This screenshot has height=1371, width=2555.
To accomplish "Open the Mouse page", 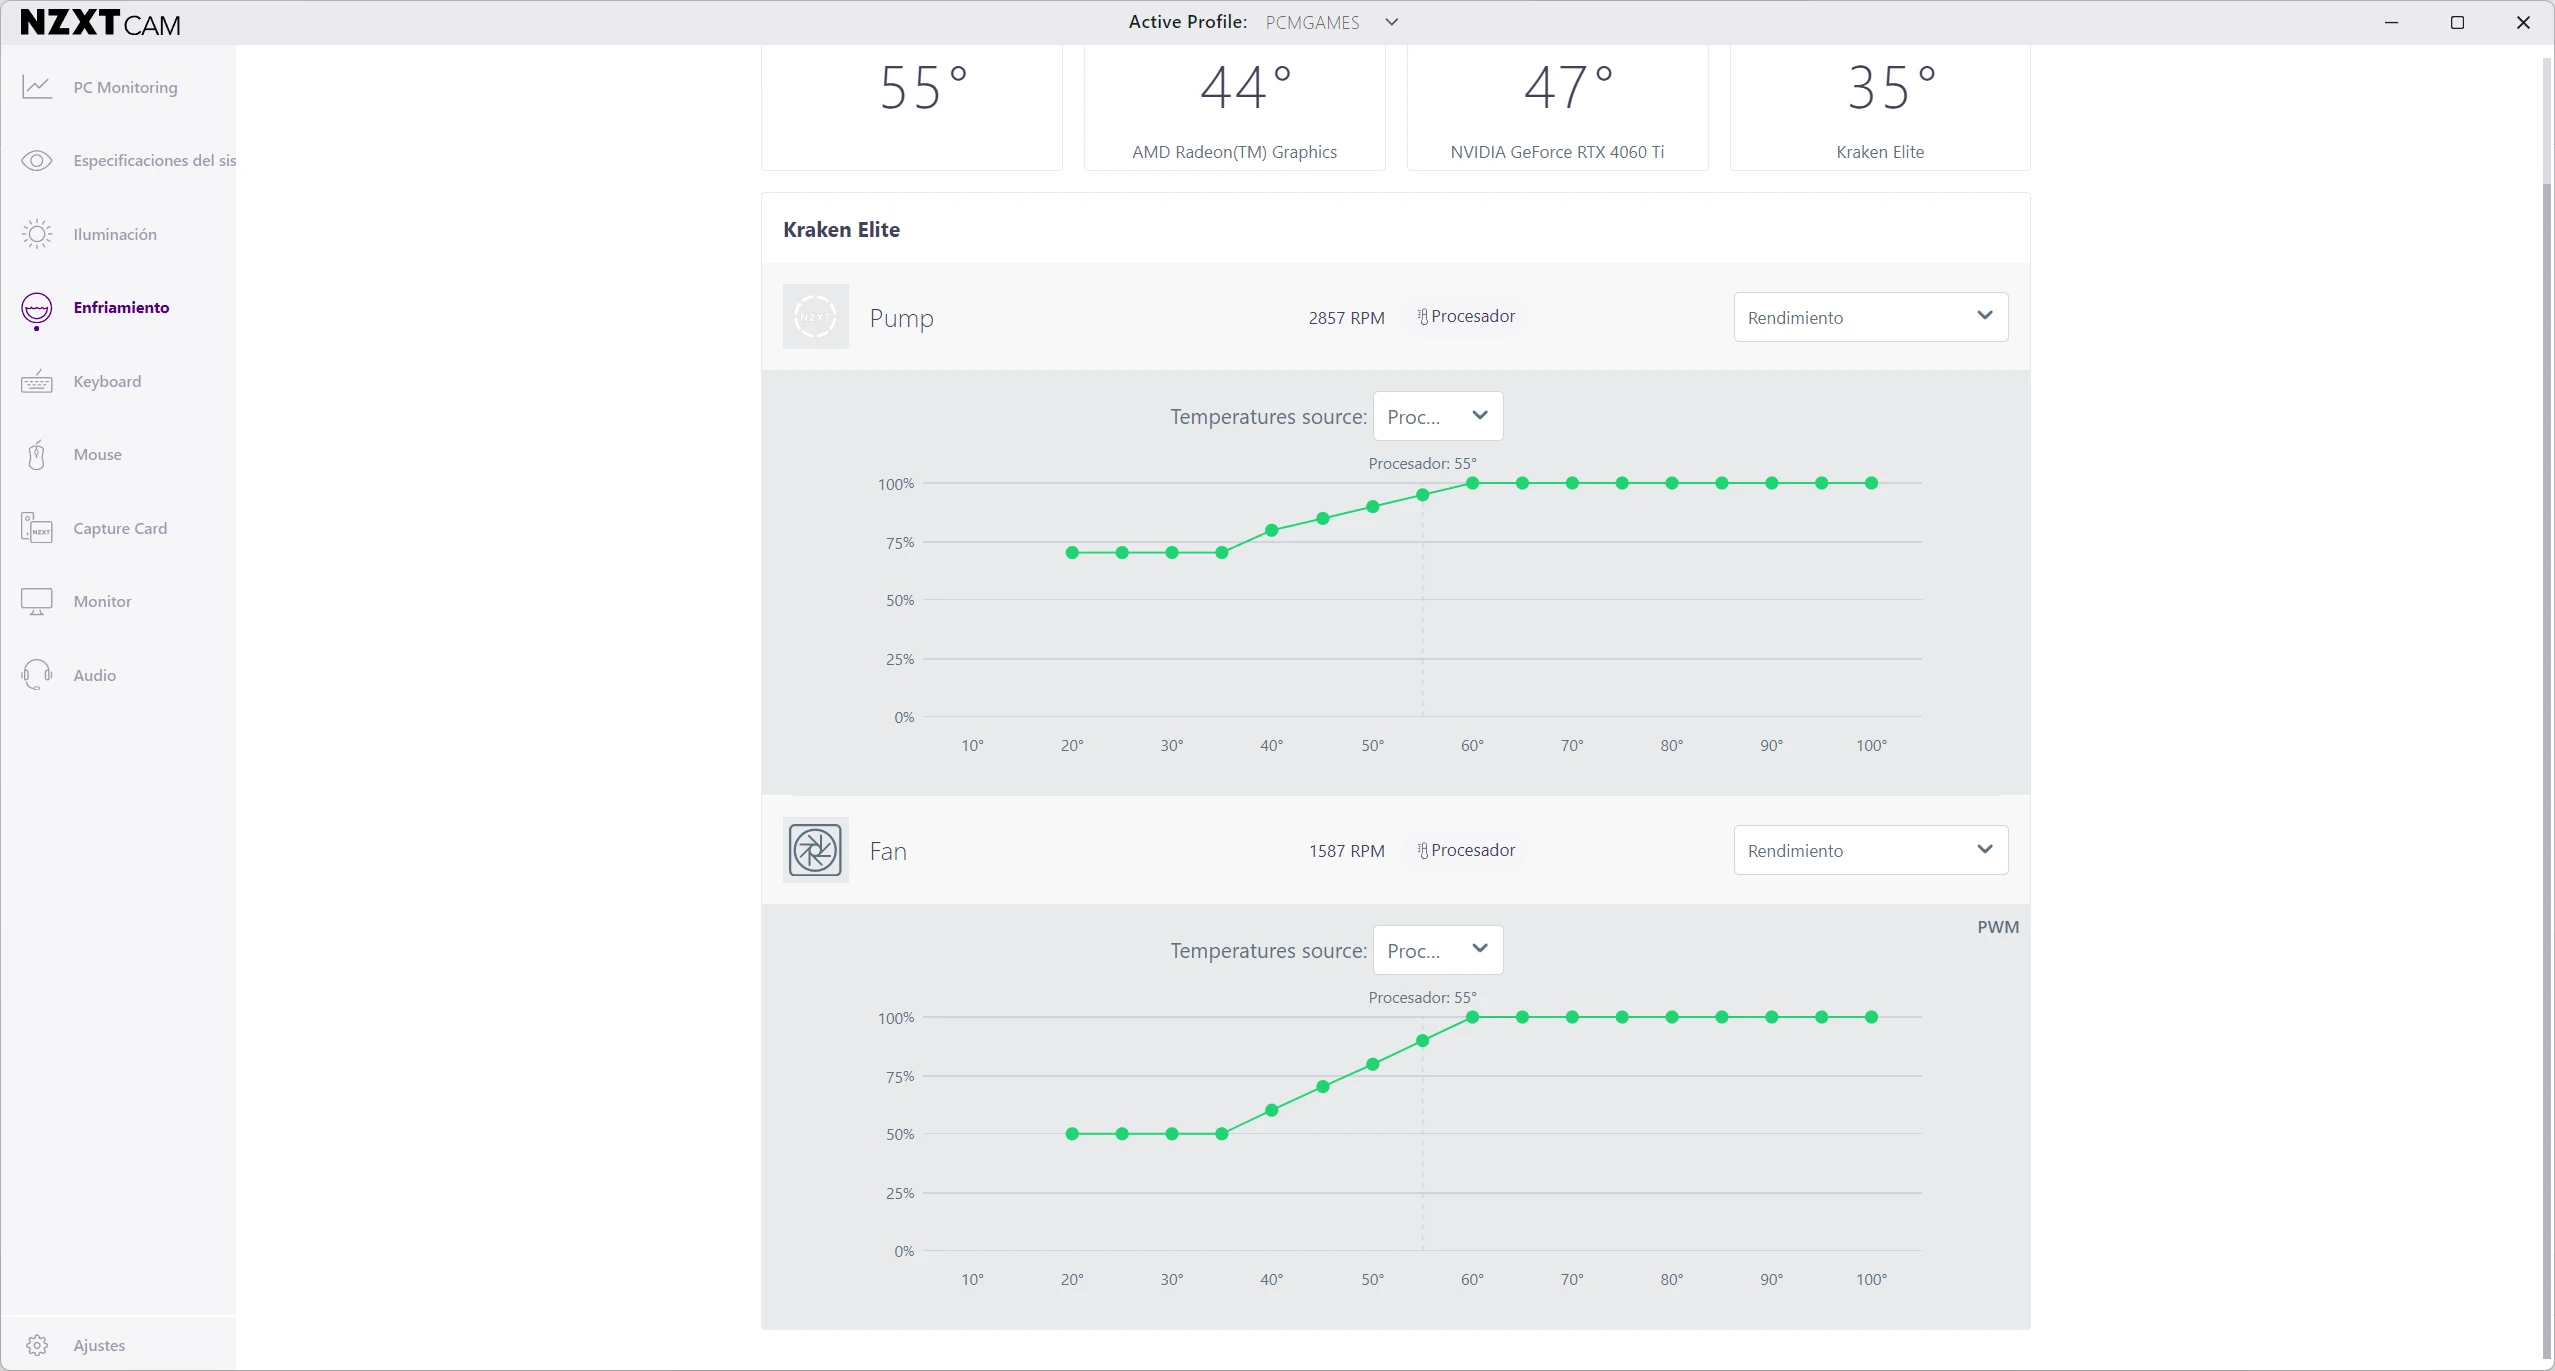I will point(97,454).
